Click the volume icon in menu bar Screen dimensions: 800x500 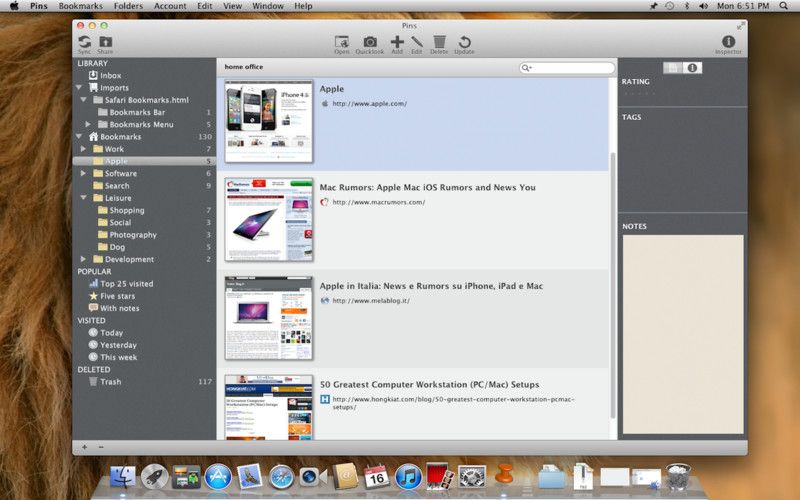704,6
